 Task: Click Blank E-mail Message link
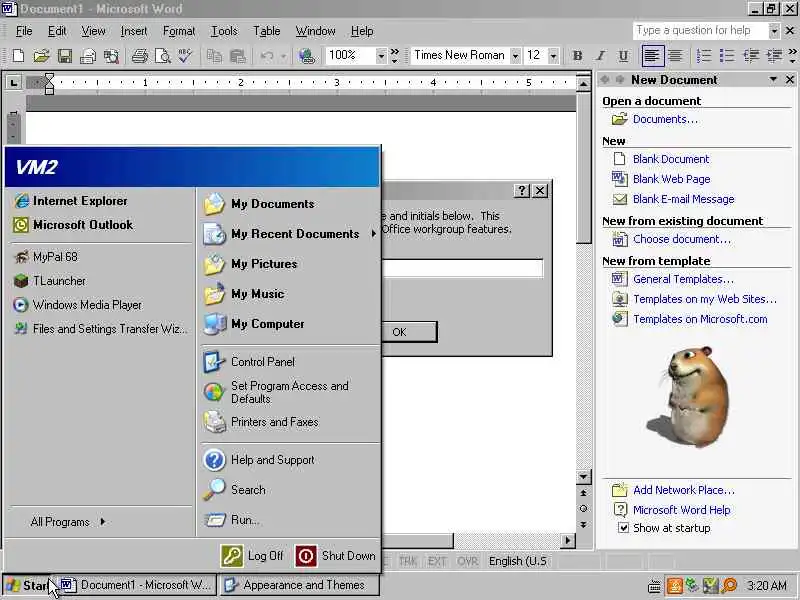684,199
